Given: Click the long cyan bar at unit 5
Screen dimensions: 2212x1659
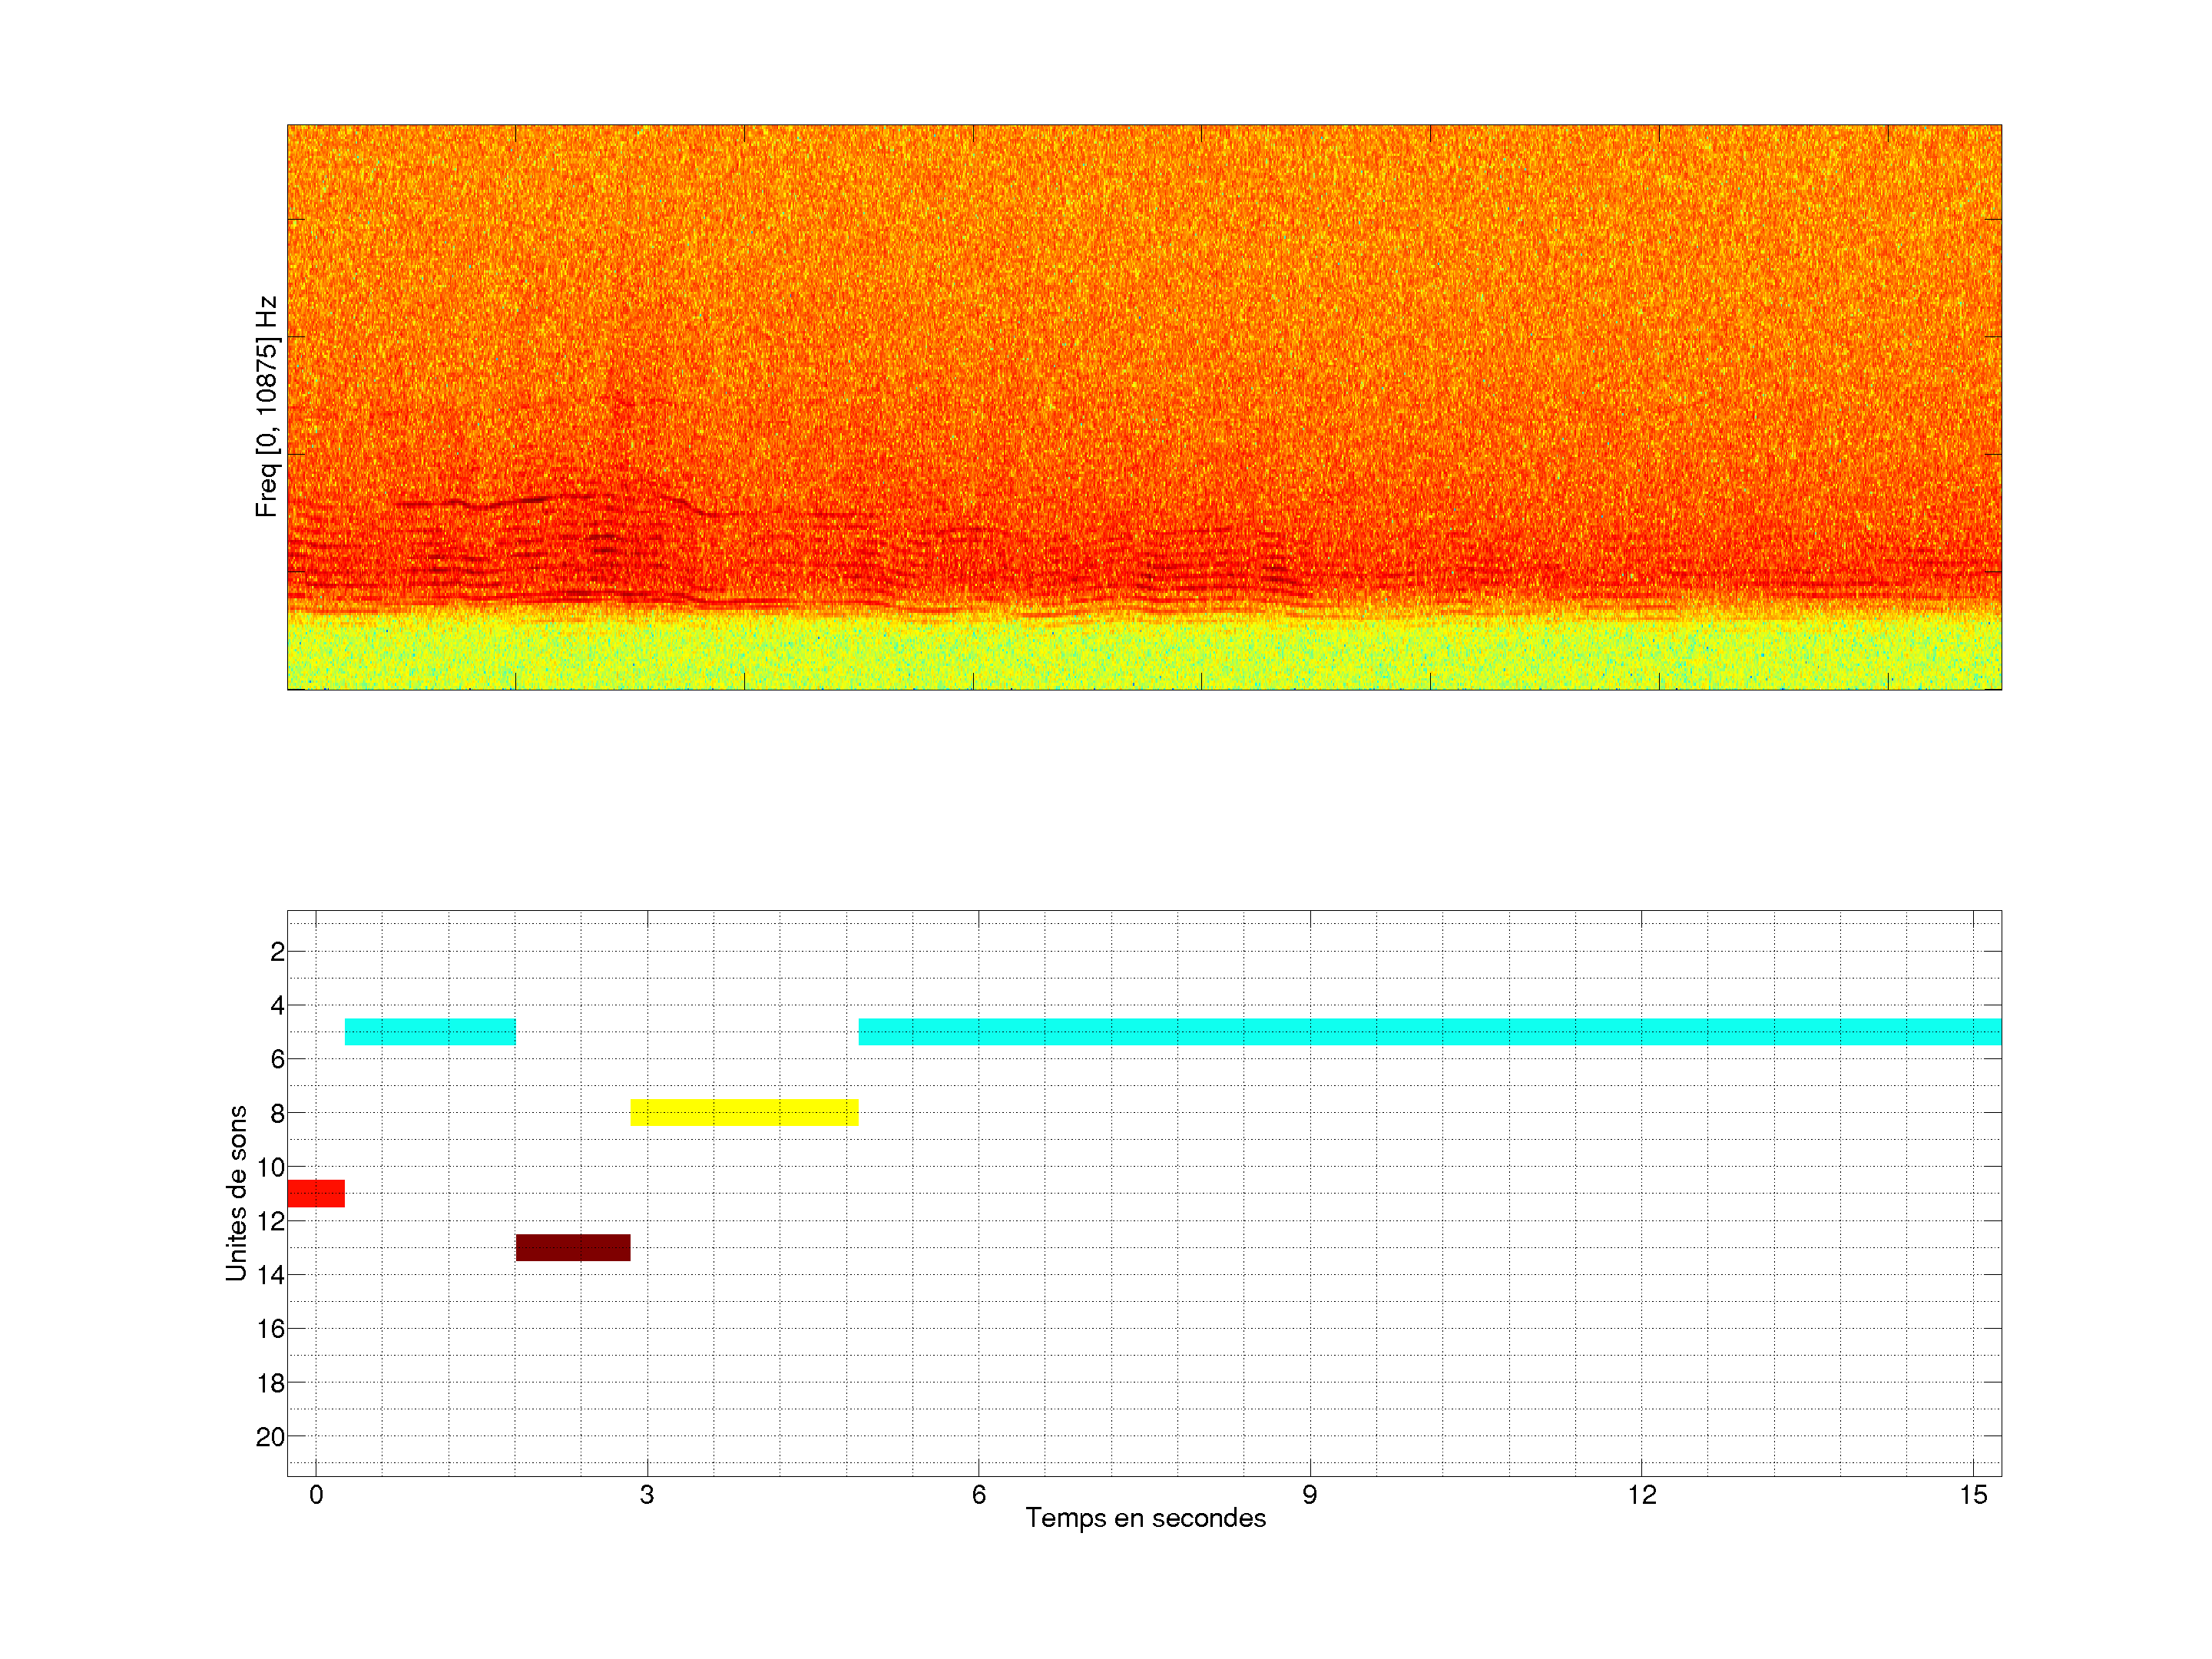Looking at the screenshot, I should [1429, 1031].
